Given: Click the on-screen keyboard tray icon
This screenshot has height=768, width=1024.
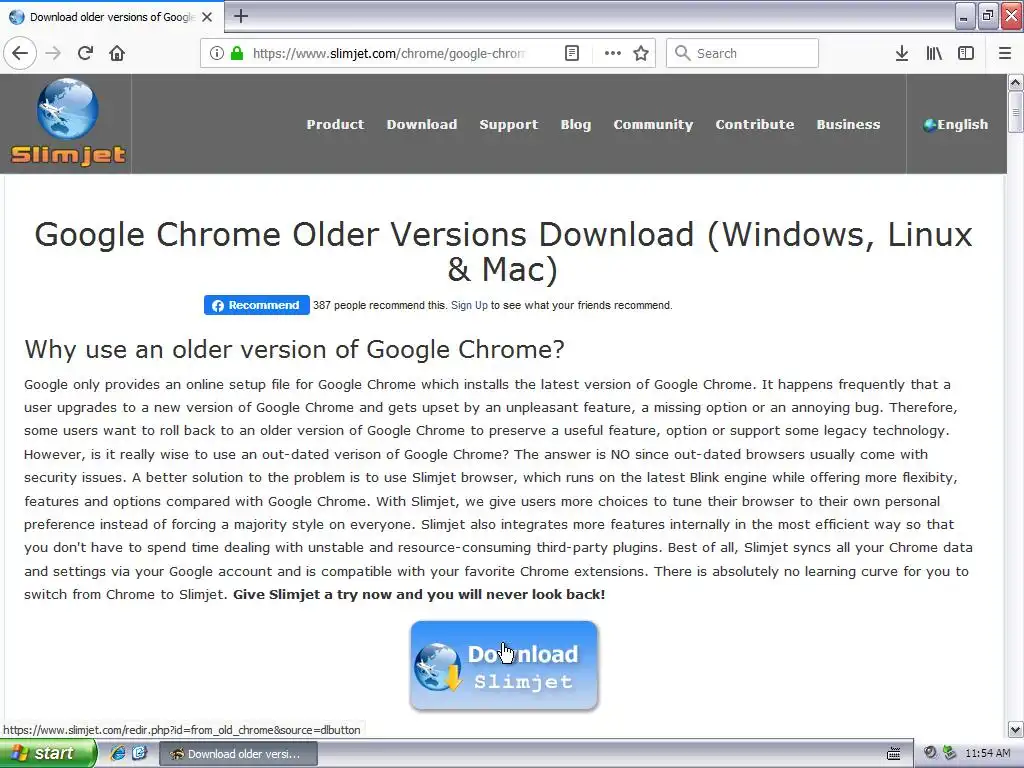Looking at the screenshot, I should click(x=893, y=754).
